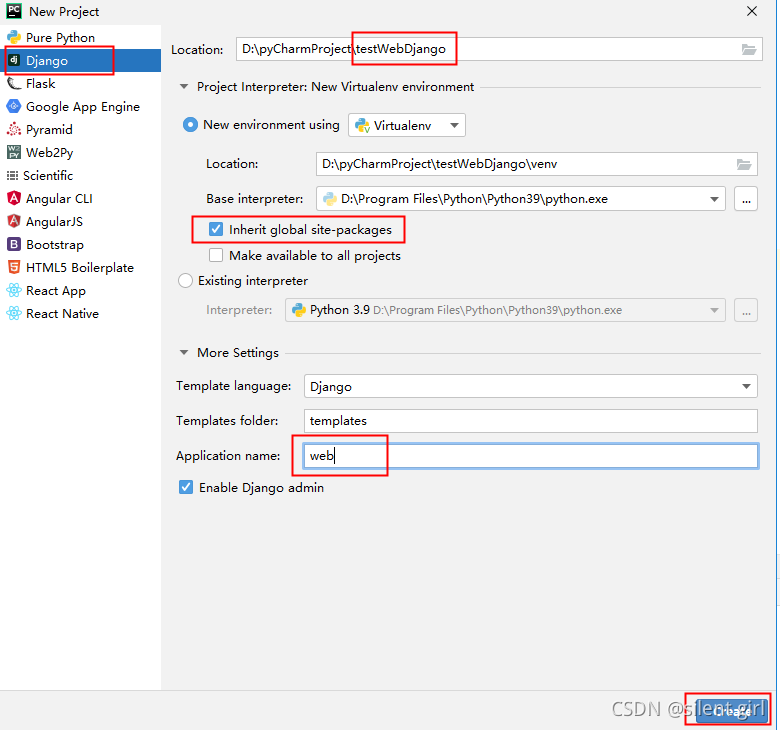Click the Create button

click(x=731, y=711)
